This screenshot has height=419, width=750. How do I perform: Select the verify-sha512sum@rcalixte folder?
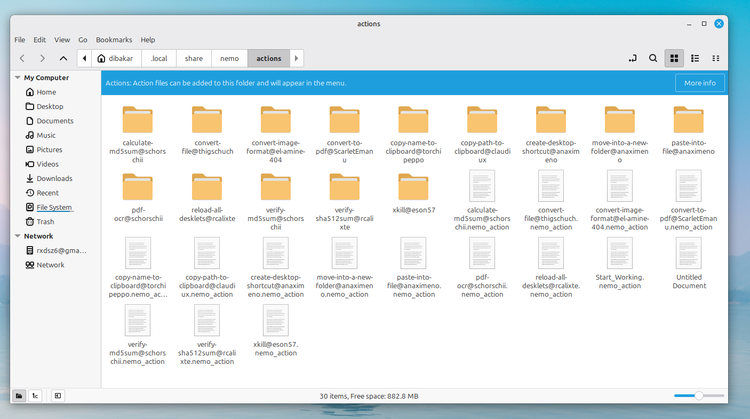pos(344,201)
